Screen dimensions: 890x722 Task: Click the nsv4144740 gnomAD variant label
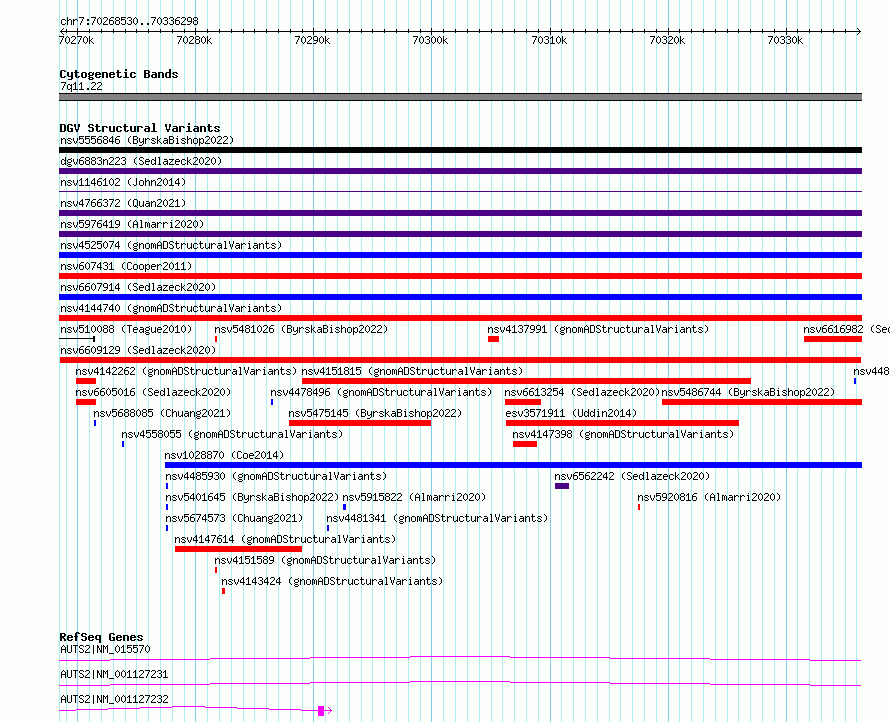click(x=171, y=308)
